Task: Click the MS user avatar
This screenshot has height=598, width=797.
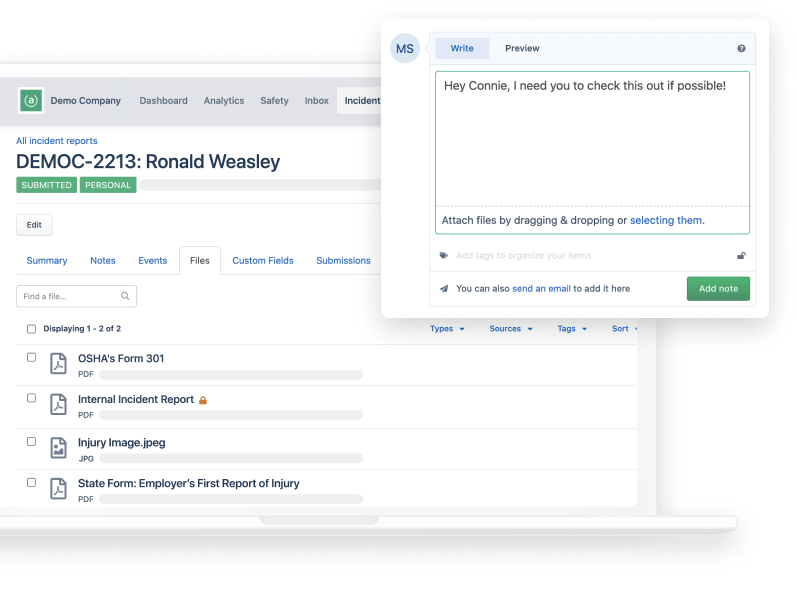Action: (405, 48)
